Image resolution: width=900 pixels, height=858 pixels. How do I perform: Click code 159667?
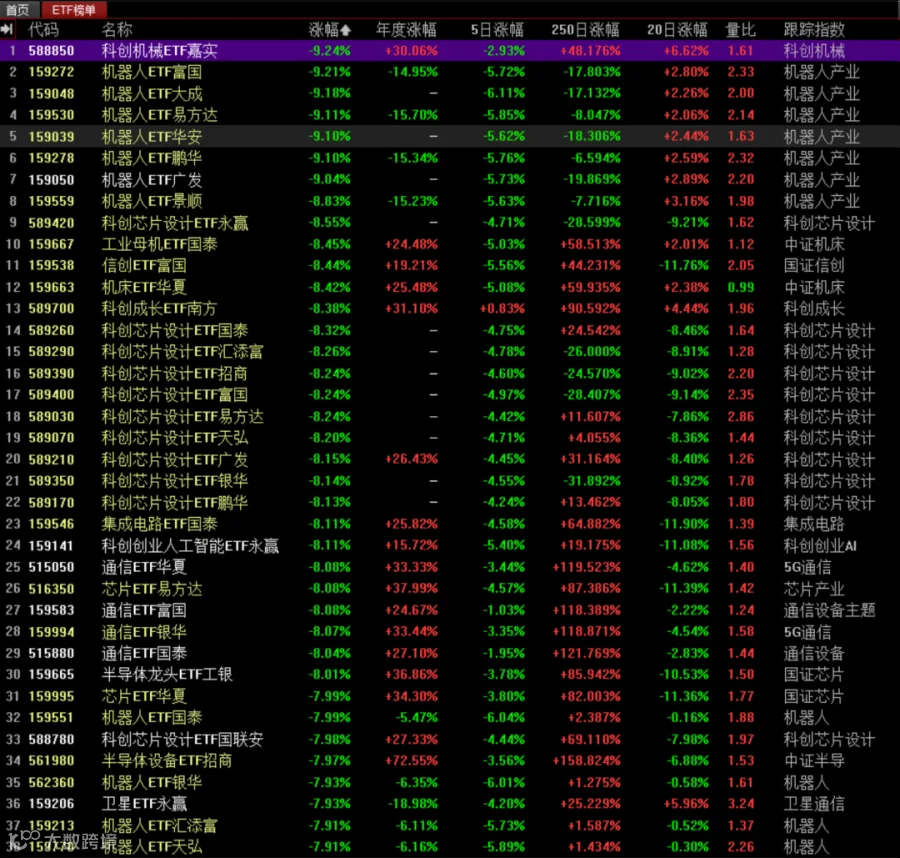[51, 244]
